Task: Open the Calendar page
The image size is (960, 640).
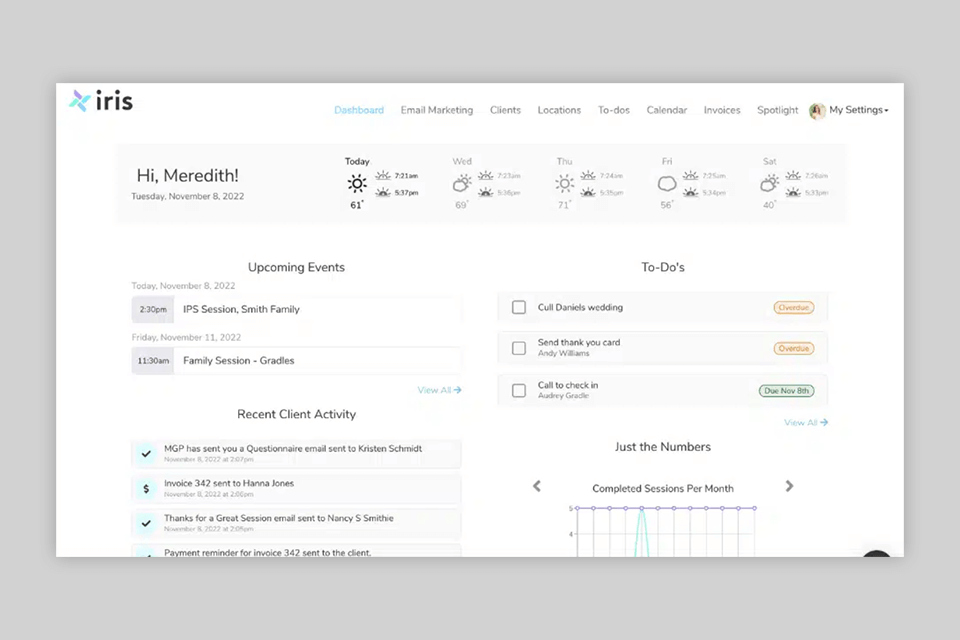Action: tap(667, 110)
